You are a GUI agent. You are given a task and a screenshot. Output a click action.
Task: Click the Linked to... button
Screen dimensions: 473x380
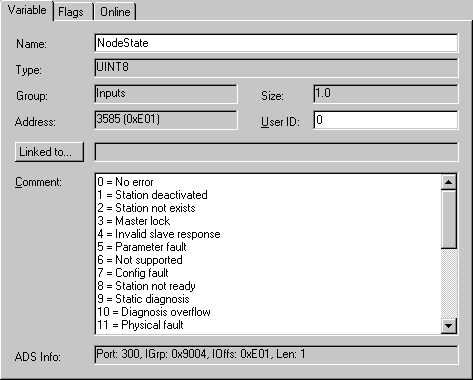click(49, 152)
